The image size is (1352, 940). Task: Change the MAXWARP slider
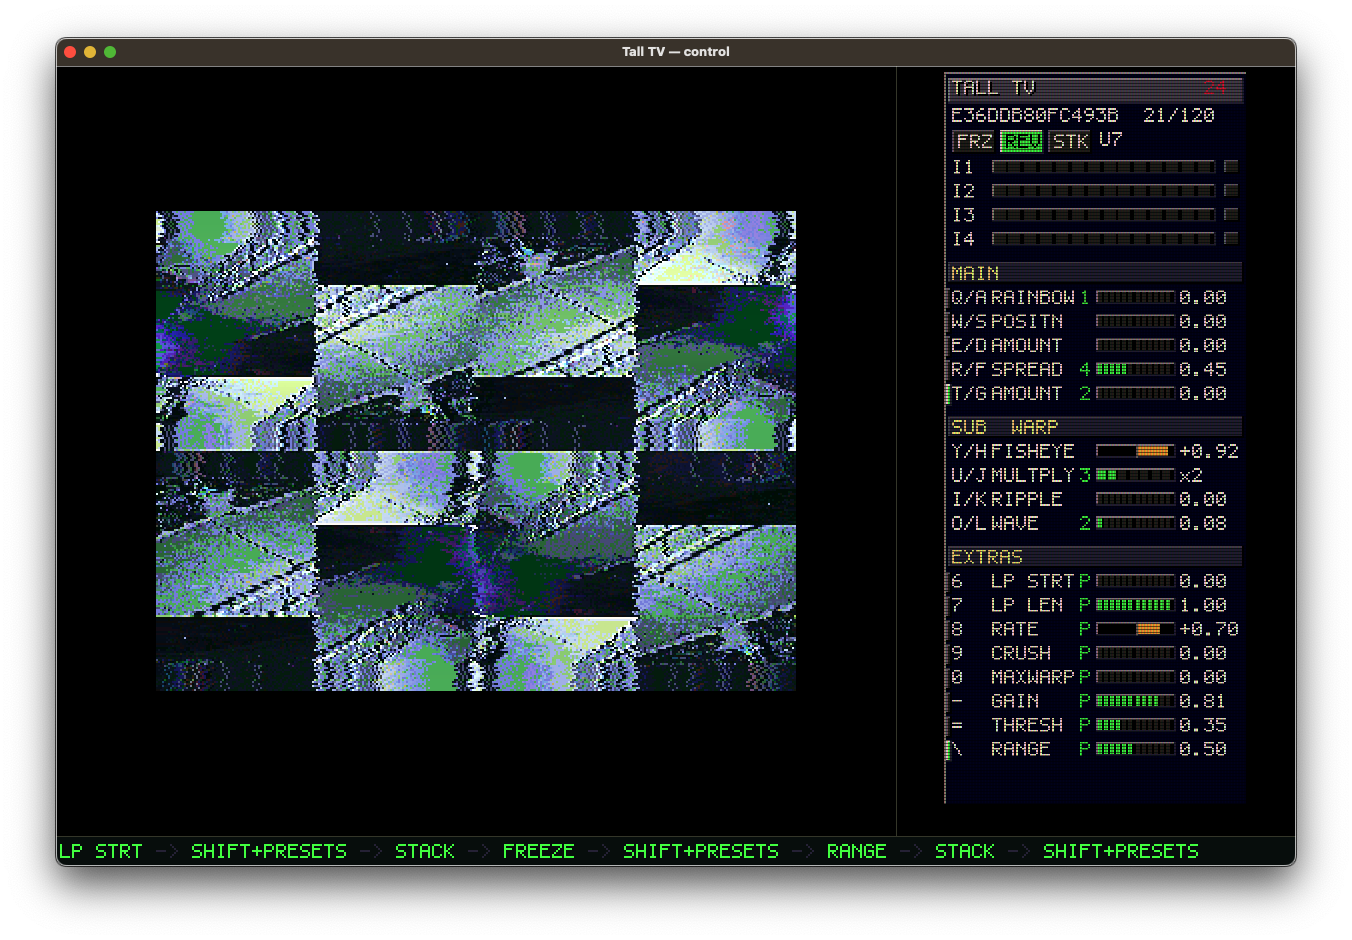point(1135,677)
